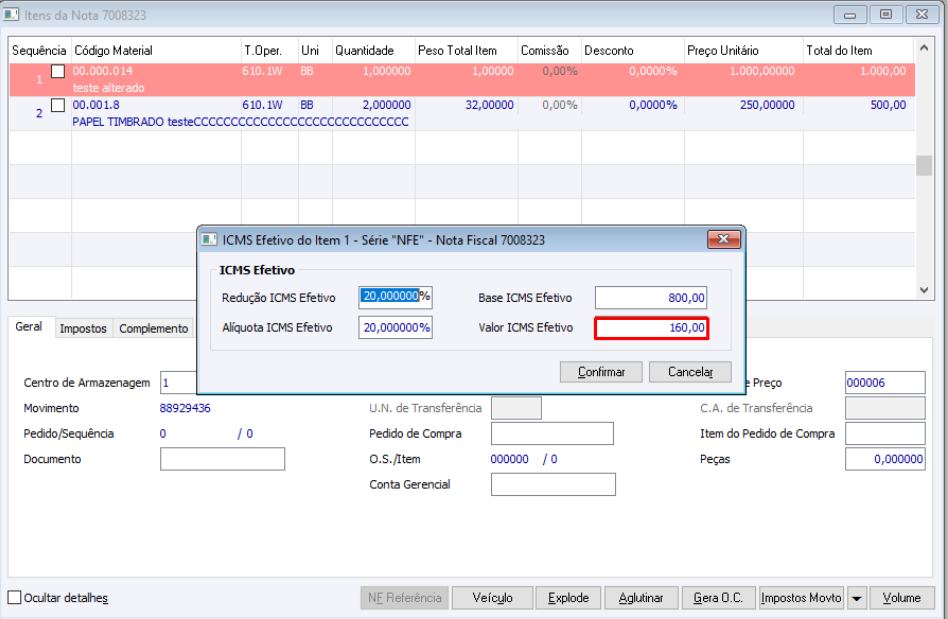Viewport: 948px width, 619px height.
Task: Click the weight 32,00000 cell
Action: (489, 105)
